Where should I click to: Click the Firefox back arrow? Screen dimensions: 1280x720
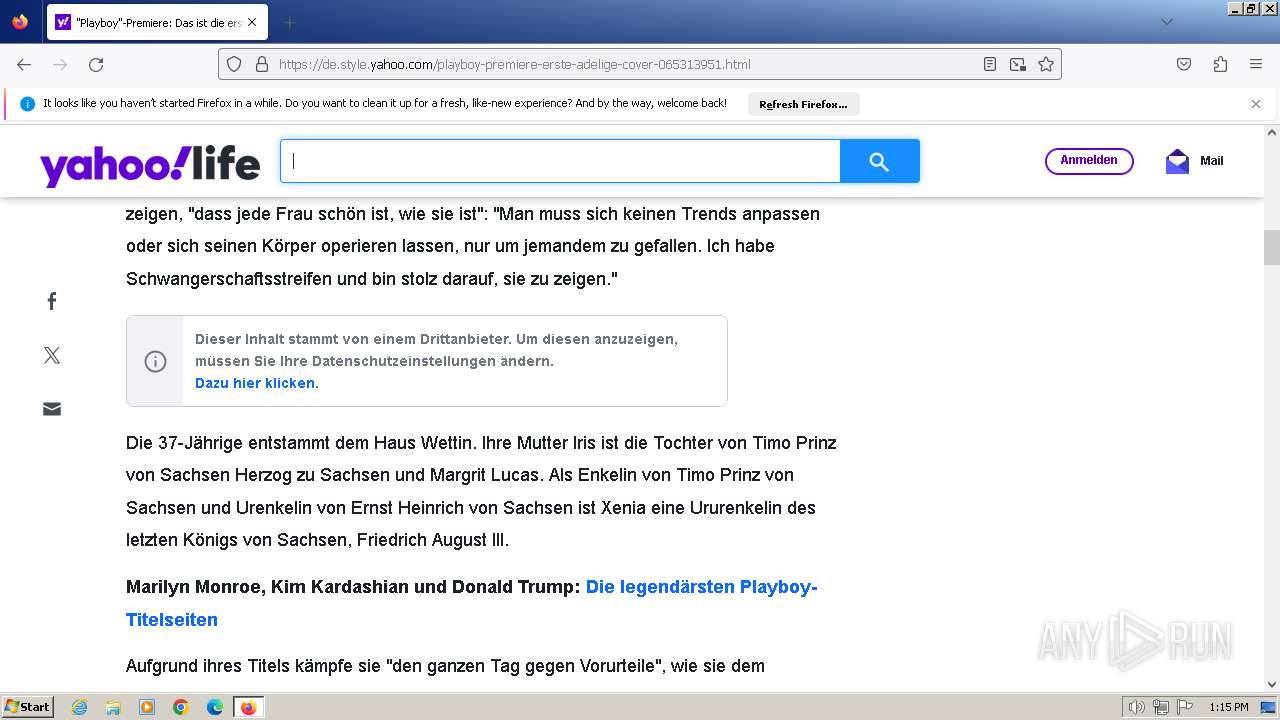(x=24, y=64)
